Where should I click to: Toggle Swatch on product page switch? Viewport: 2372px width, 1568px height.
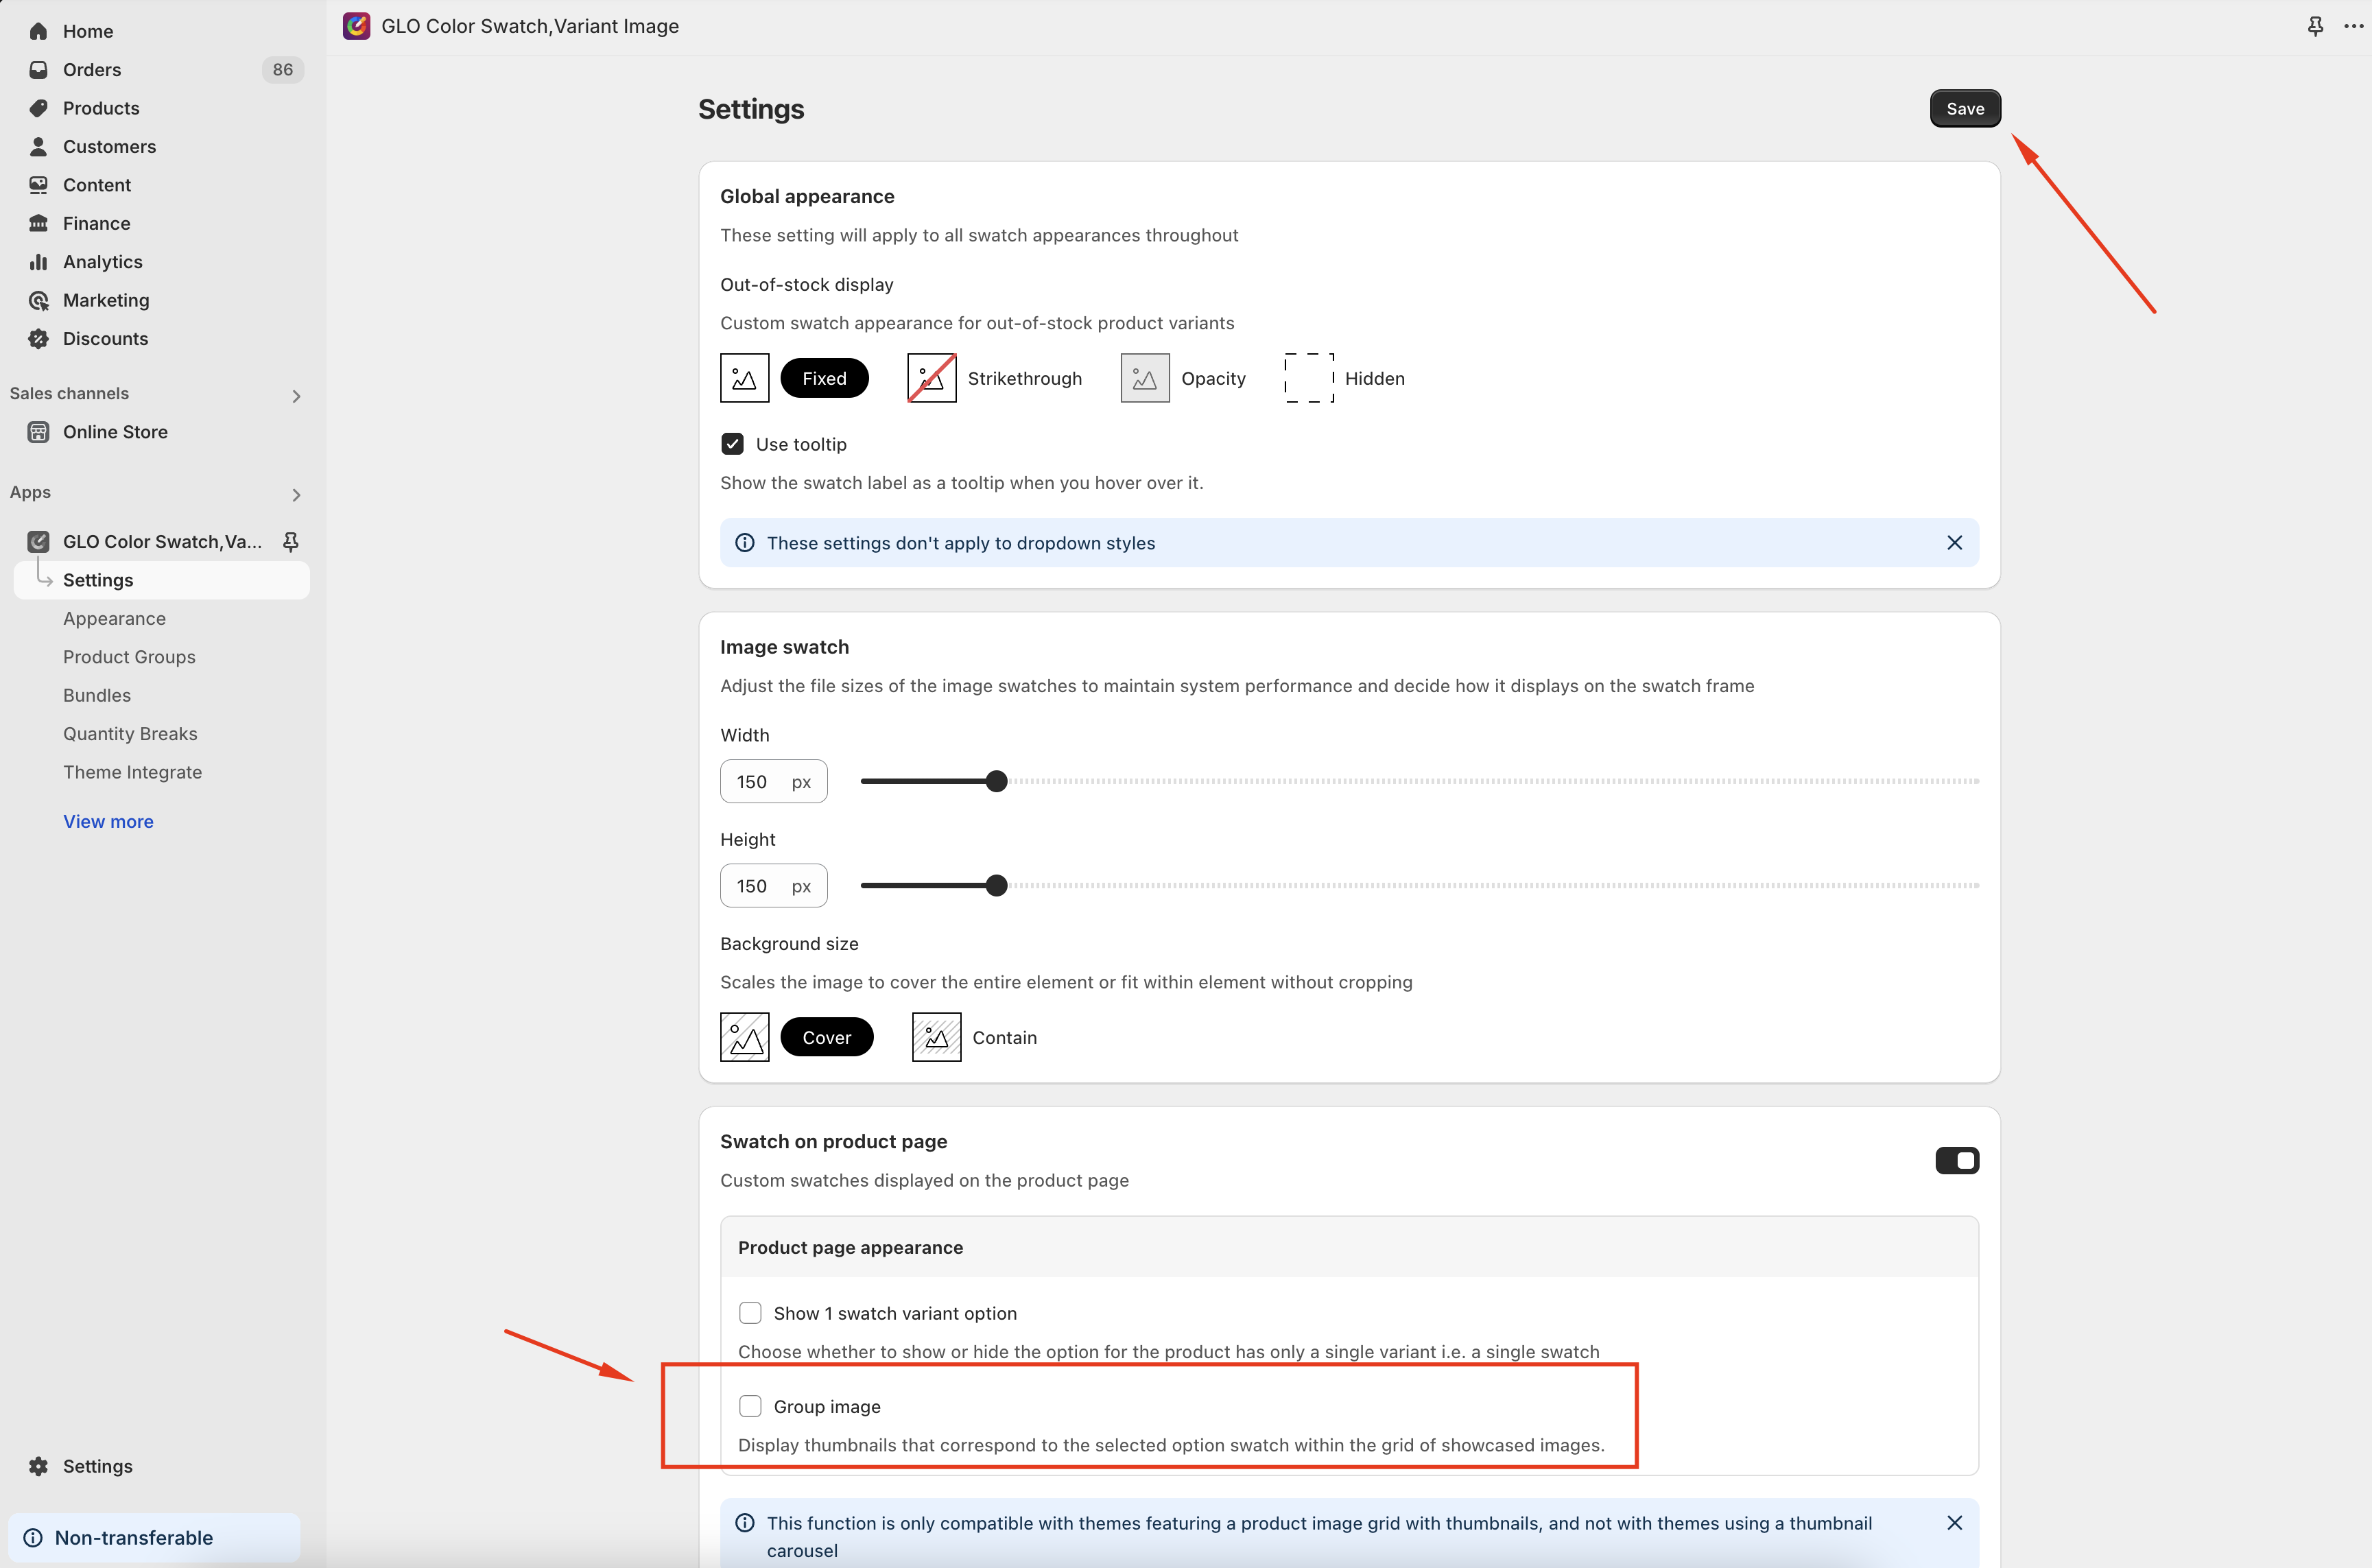point(1957,1160)
